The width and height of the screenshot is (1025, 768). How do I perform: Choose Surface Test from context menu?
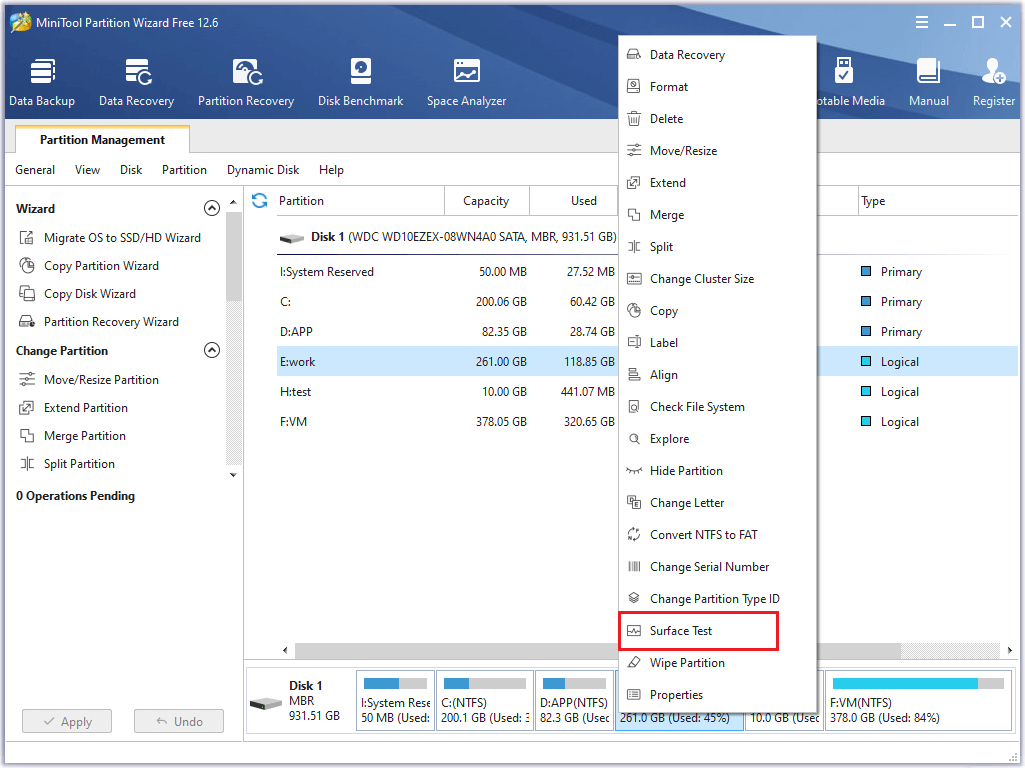point(698,631)
